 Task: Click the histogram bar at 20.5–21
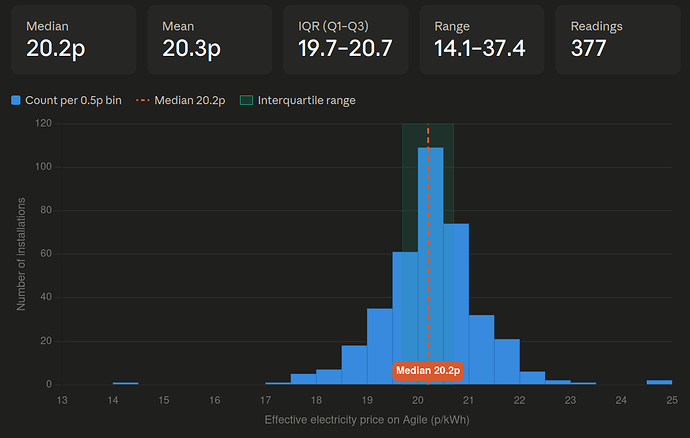(x=456, y=304)
